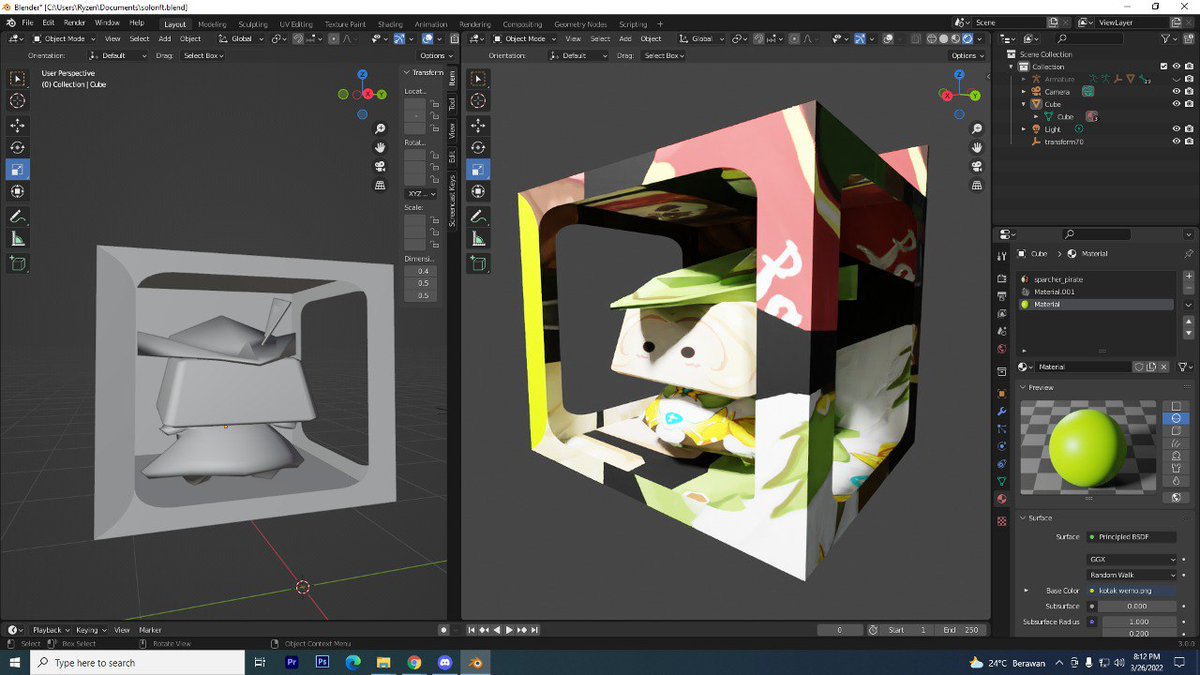Open Options dropdown in right viewport
The image size is (1200, 675).
point(966,56)
